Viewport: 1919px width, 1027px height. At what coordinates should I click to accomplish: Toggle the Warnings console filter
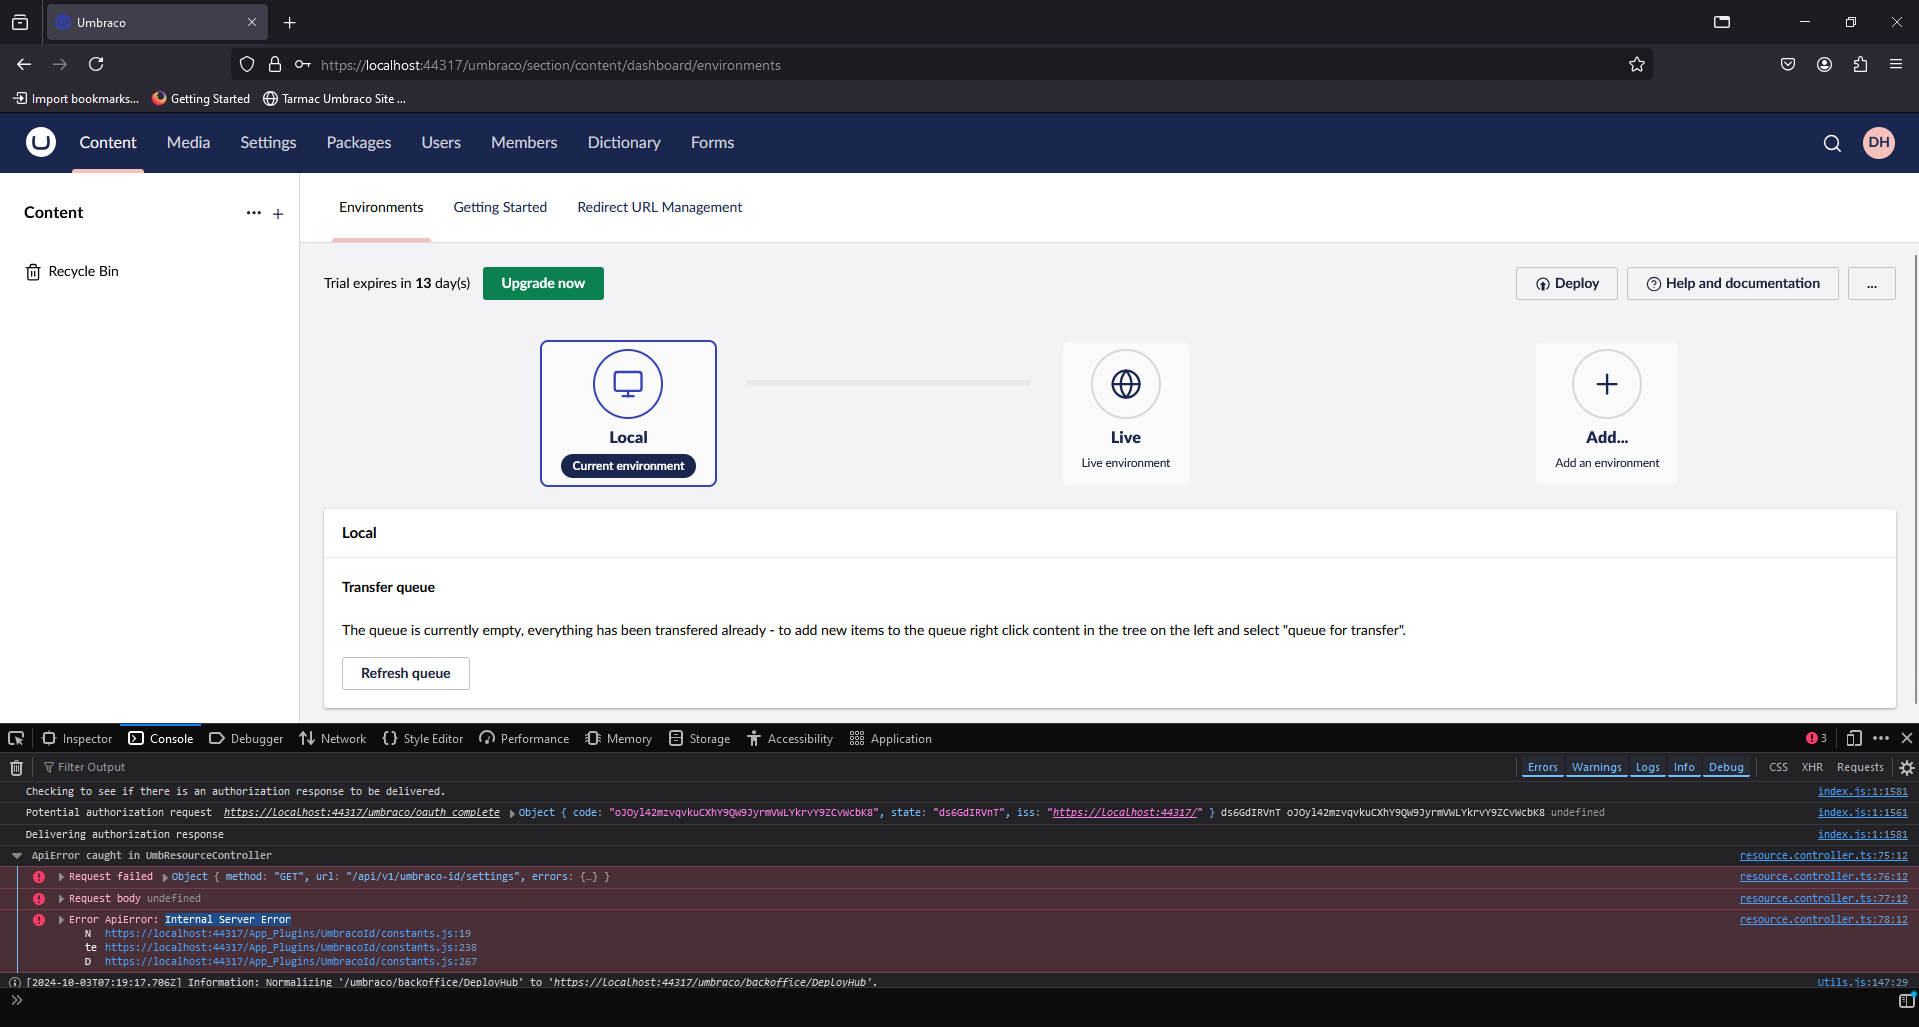1596,767
